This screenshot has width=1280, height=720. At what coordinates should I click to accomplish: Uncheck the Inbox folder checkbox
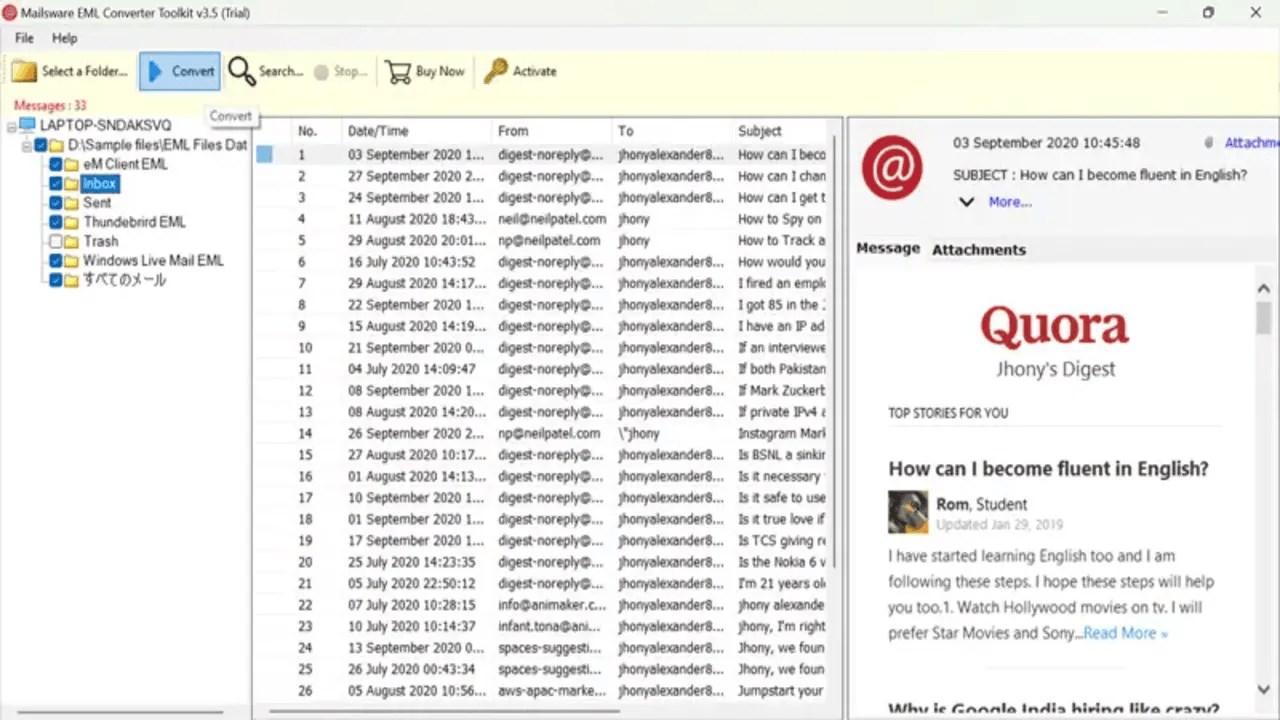pyautogui.click(x=56, y=184)
